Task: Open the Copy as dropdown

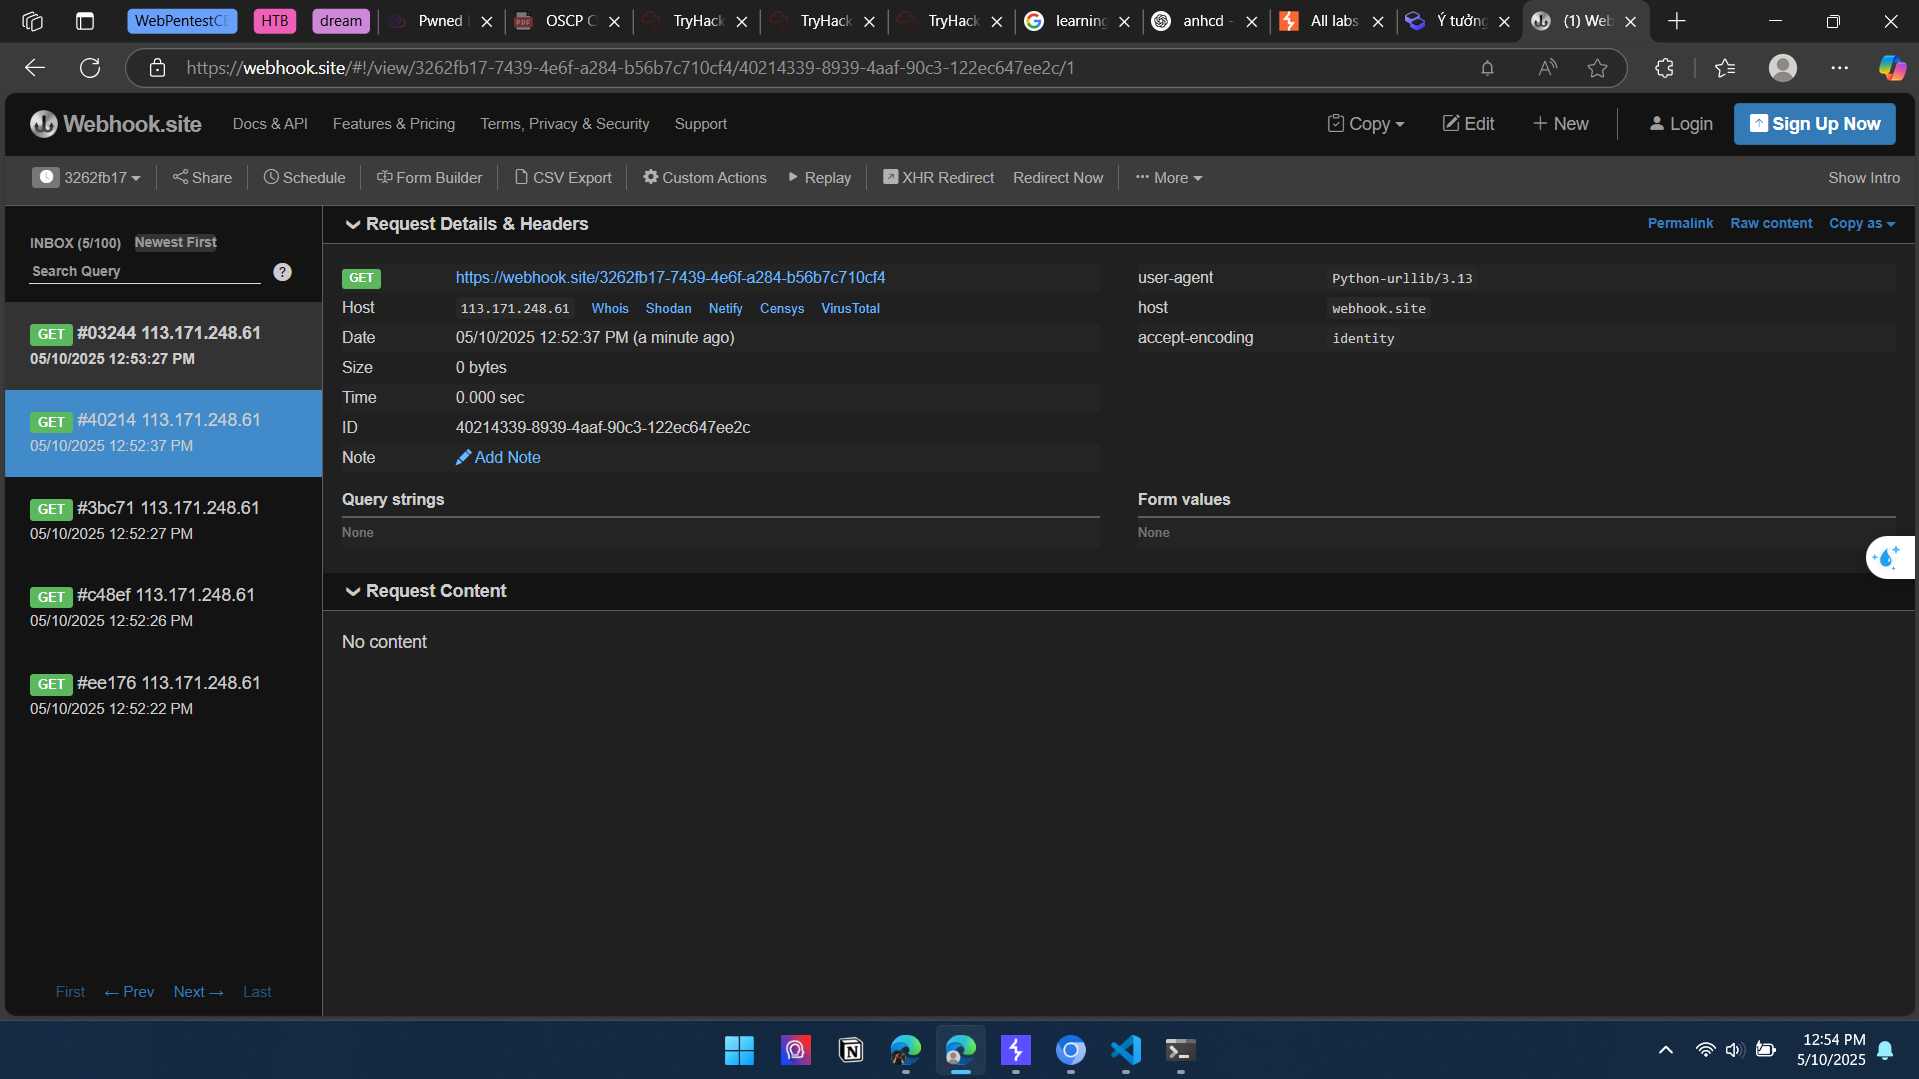Action: click(1861, 224)
